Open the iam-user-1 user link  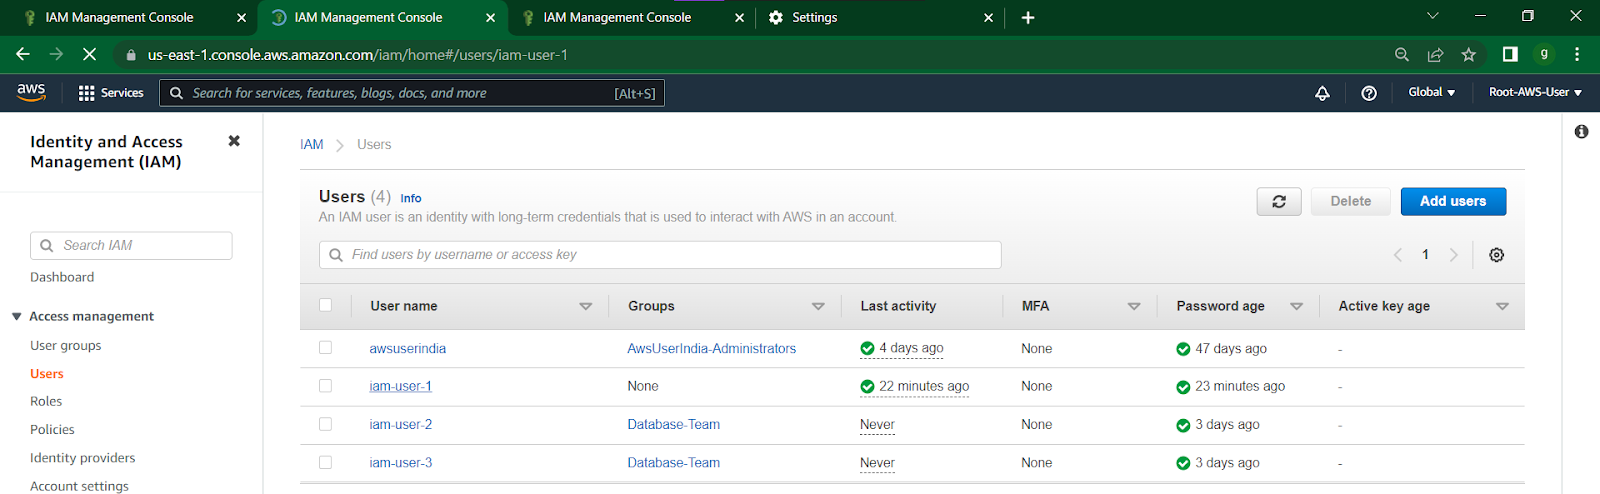tap(401, 387)
